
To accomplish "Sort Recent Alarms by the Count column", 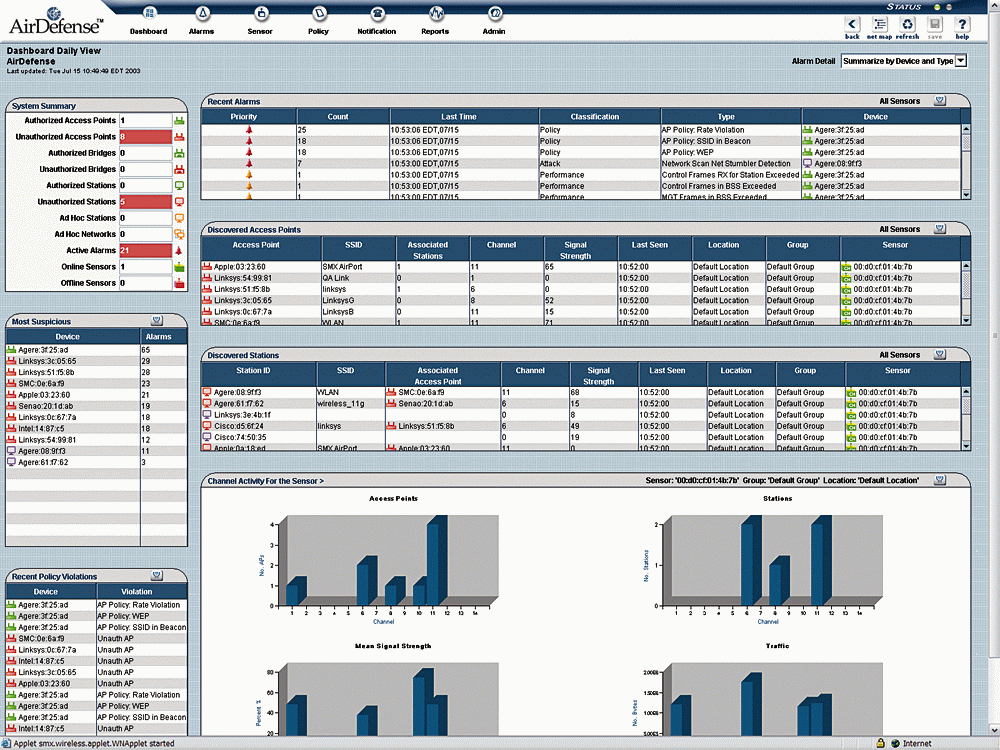I will [338, 117].
